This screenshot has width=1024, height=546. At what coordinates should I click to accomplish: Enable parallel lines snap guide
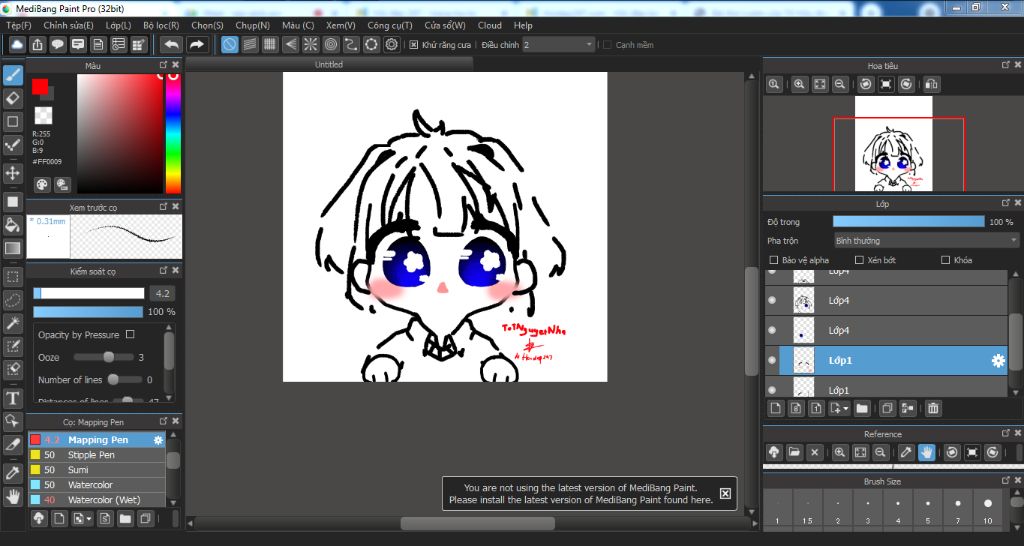(249, 44)
